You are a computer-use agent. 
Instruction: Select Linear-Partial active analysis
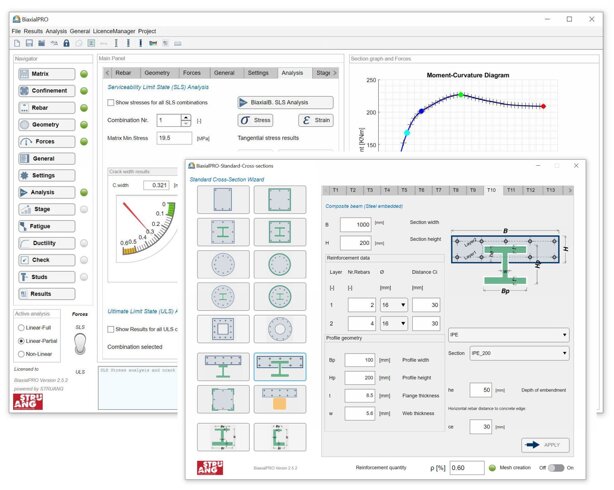click(21, 341)
